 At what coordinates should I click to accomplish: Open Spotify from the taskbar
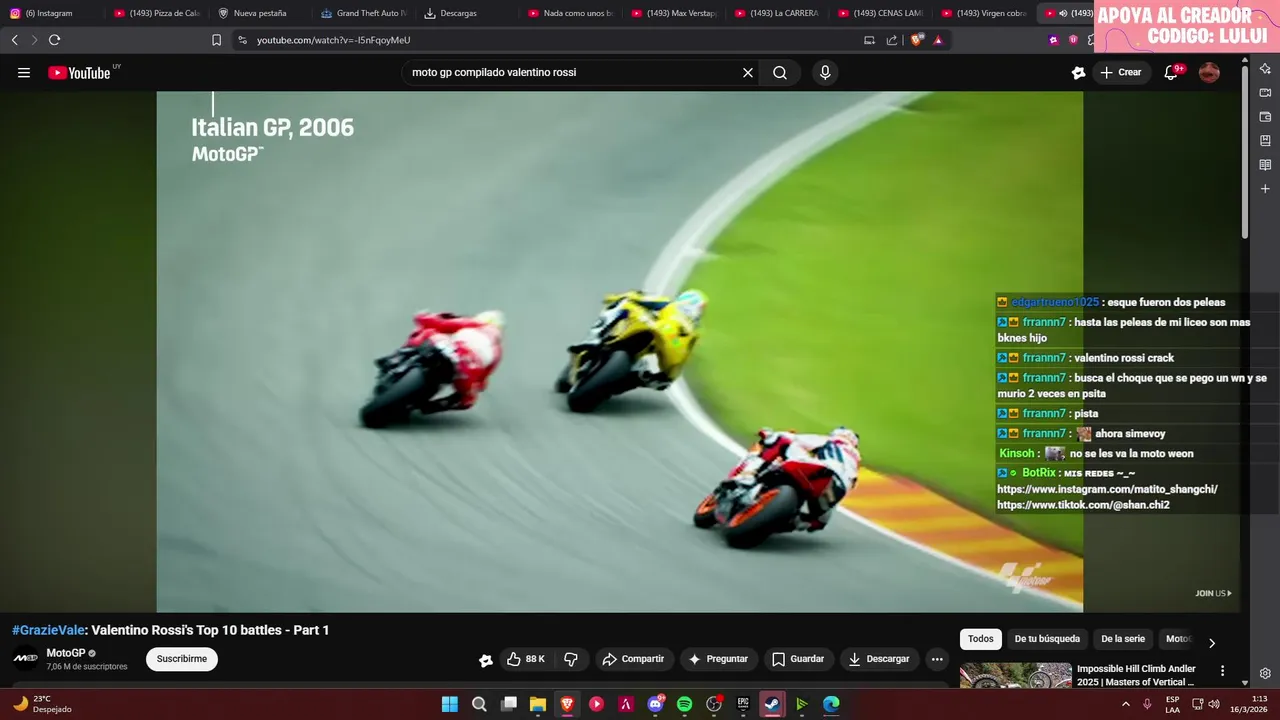click(x=685, y=704)
